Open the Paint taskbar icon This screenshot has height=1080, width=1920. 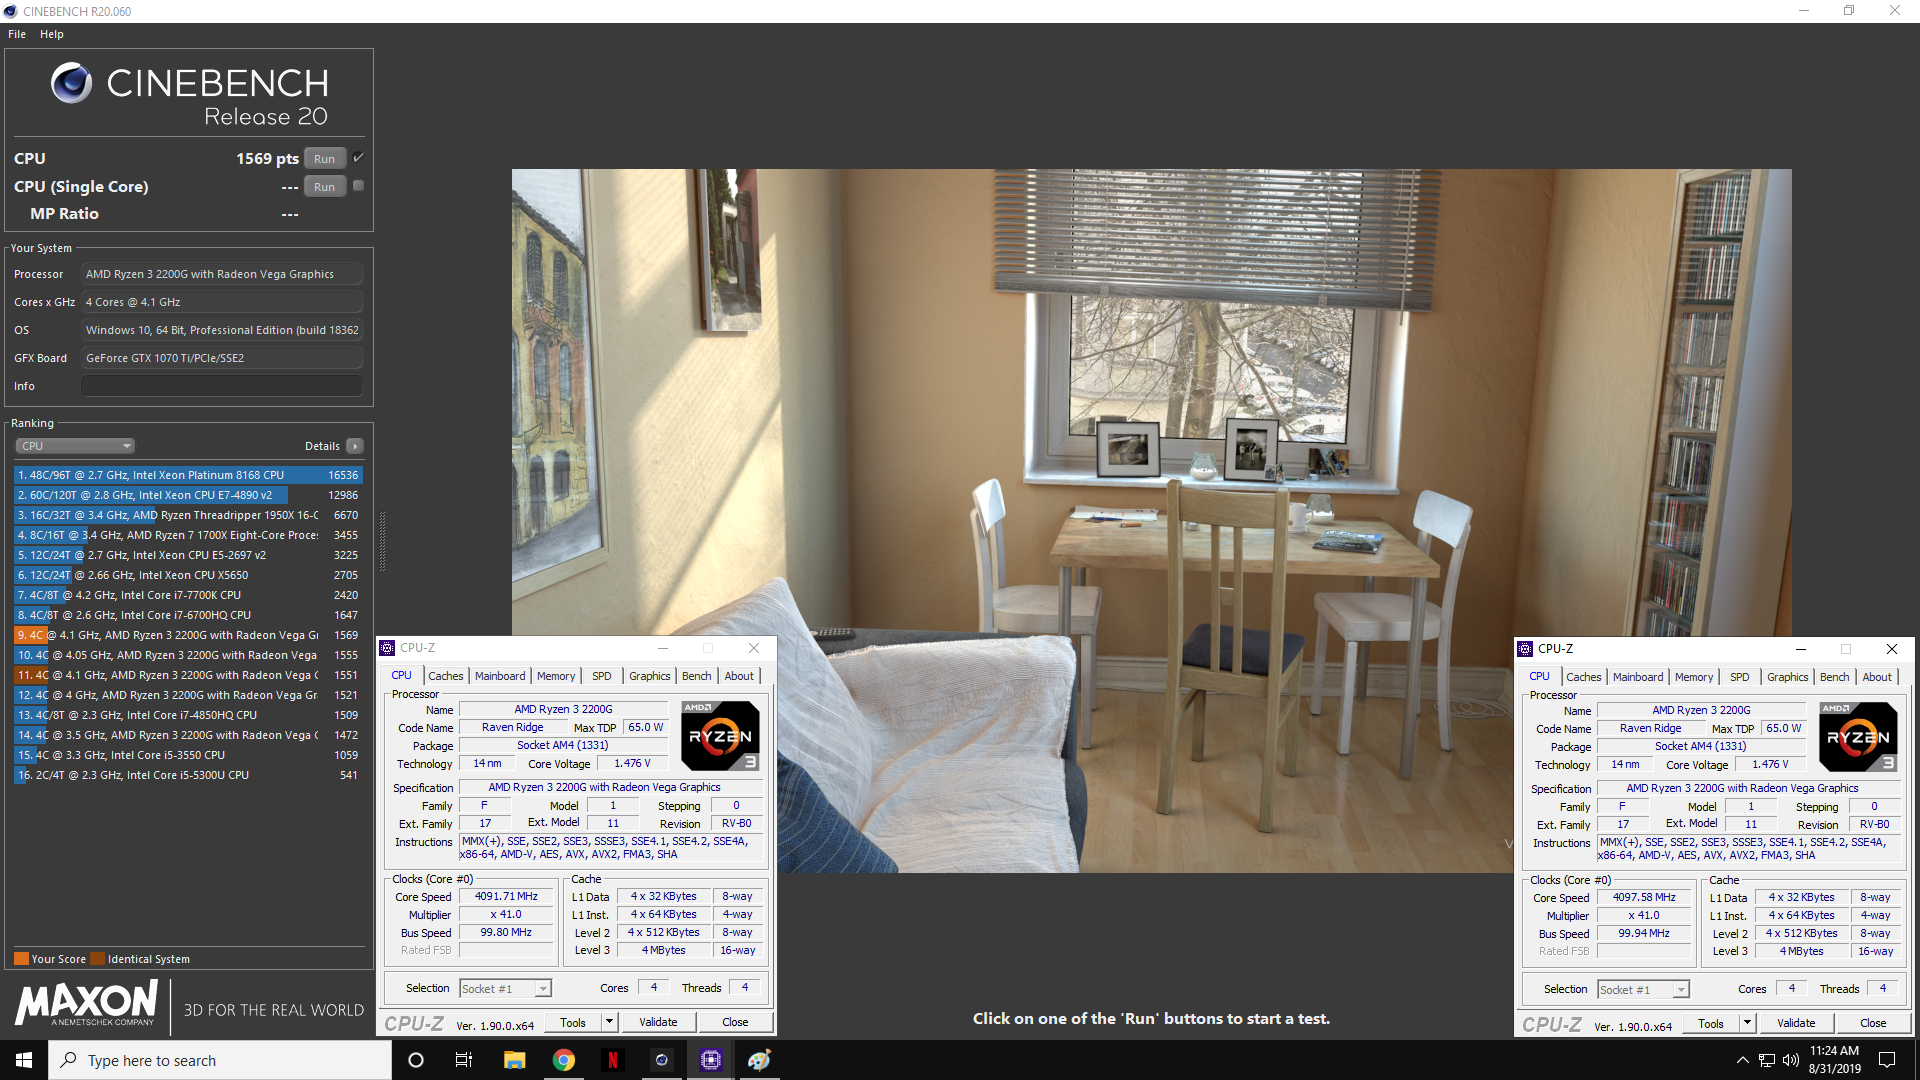click(759, 1060)
